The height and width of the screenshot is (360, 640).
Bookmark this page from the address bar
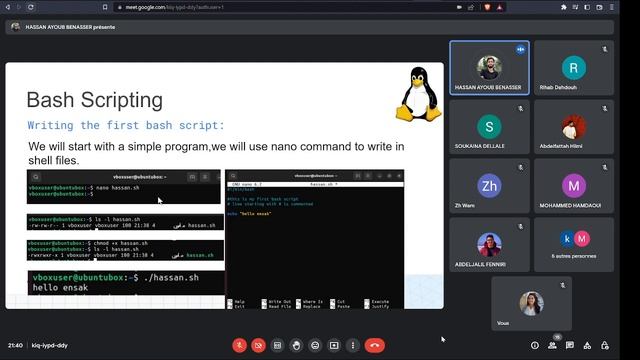click(x=105, y=7)
